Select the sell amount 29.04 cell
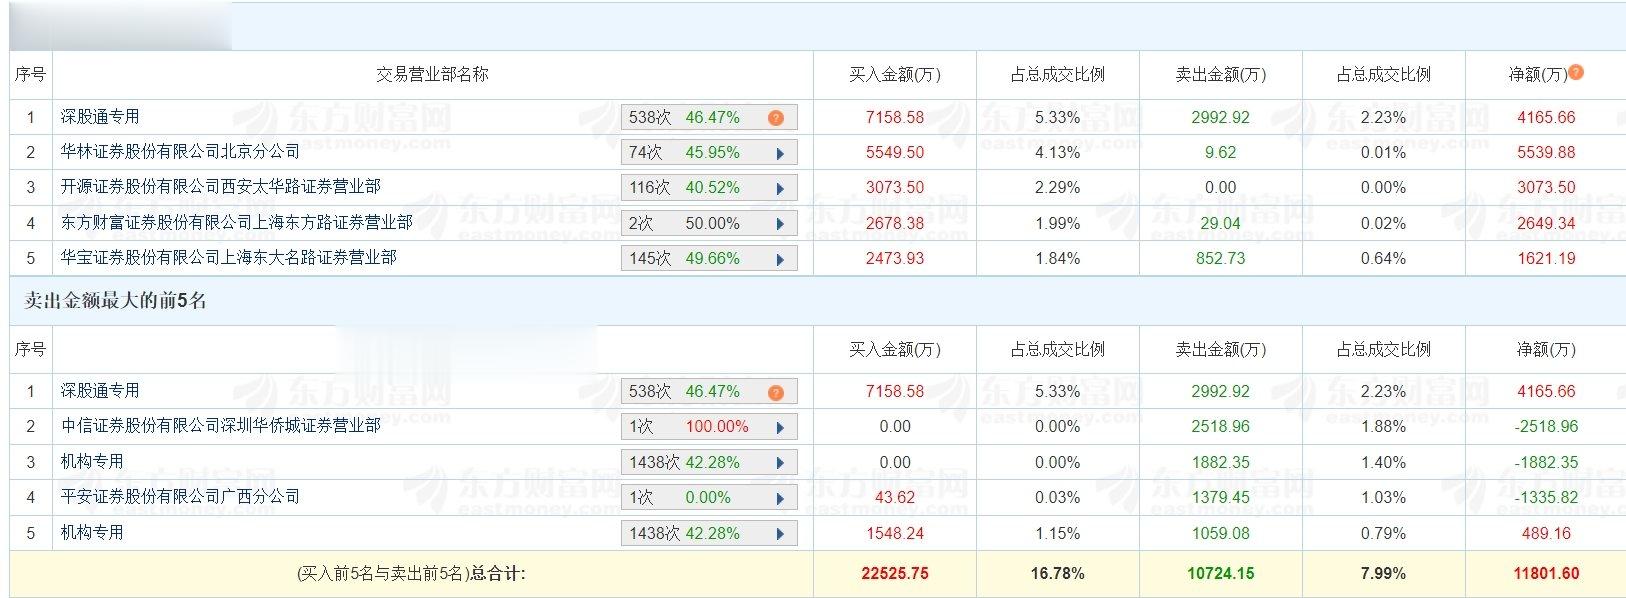Screen dimensions: 1626x598 pyautogui.click(x=1221, y=223)
